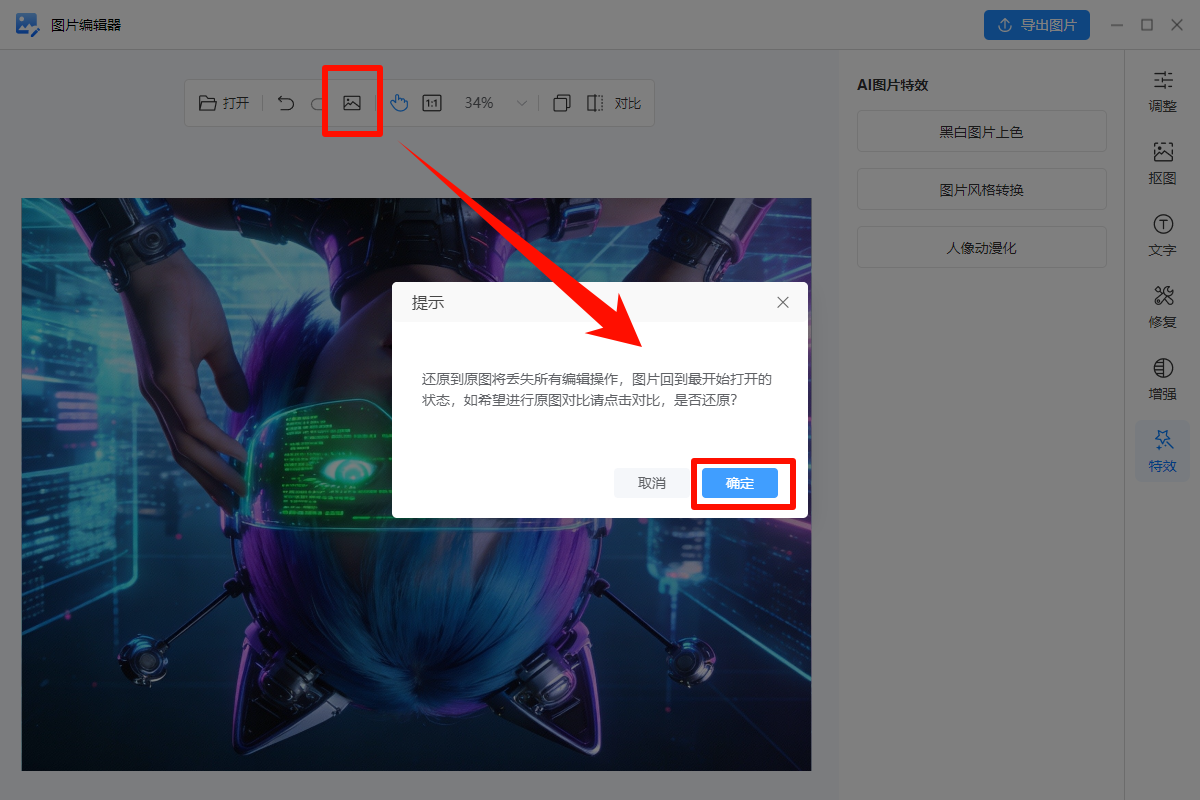This screenshot has width=1200, height=800.
Task: Toggle the 1:1 zoom view
Action: [431, 102]
